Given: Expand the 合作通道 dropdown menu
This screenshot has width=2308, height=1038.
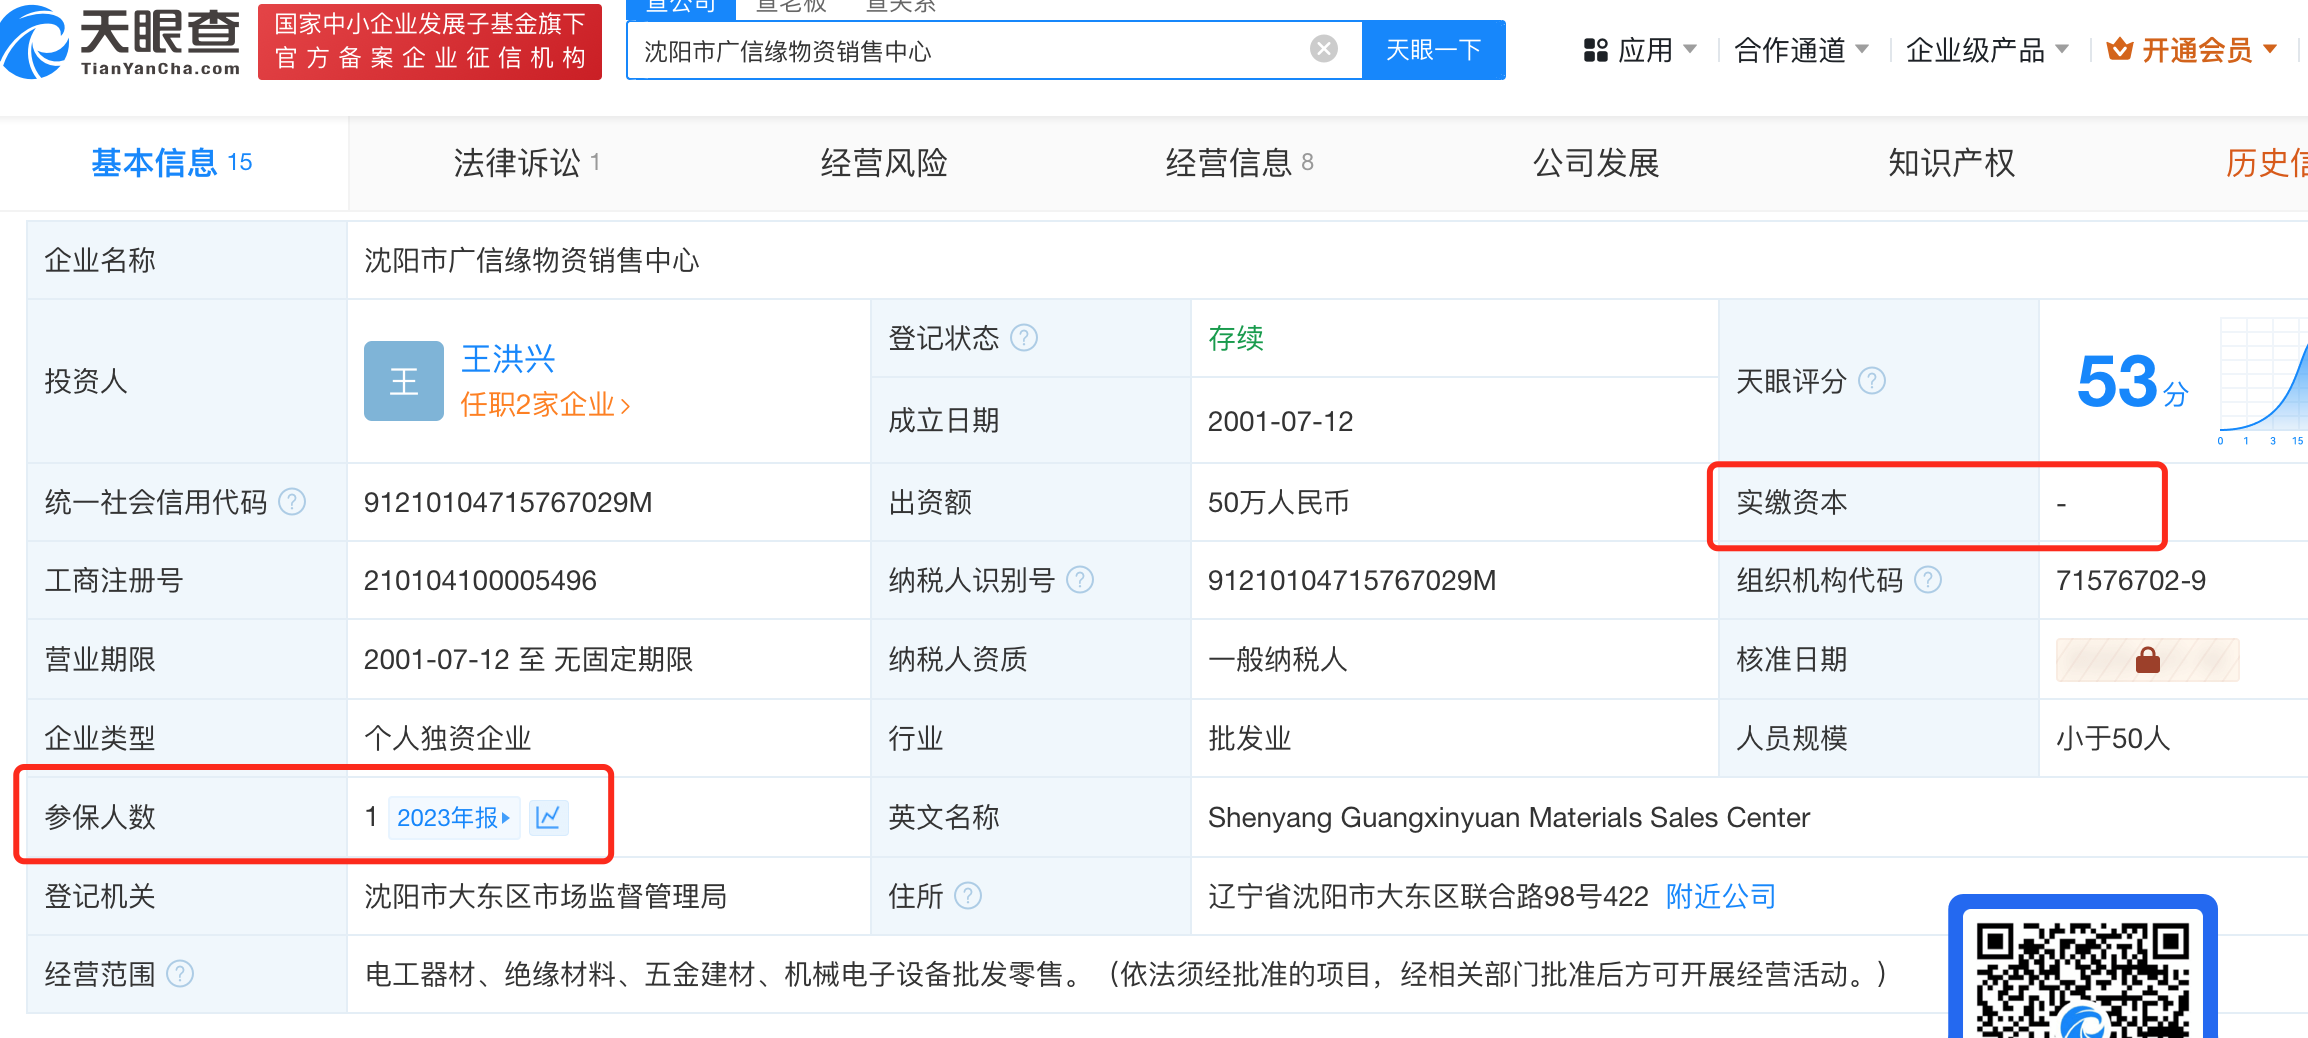Looking at the screenshot, I should [x=1800, y=50].
